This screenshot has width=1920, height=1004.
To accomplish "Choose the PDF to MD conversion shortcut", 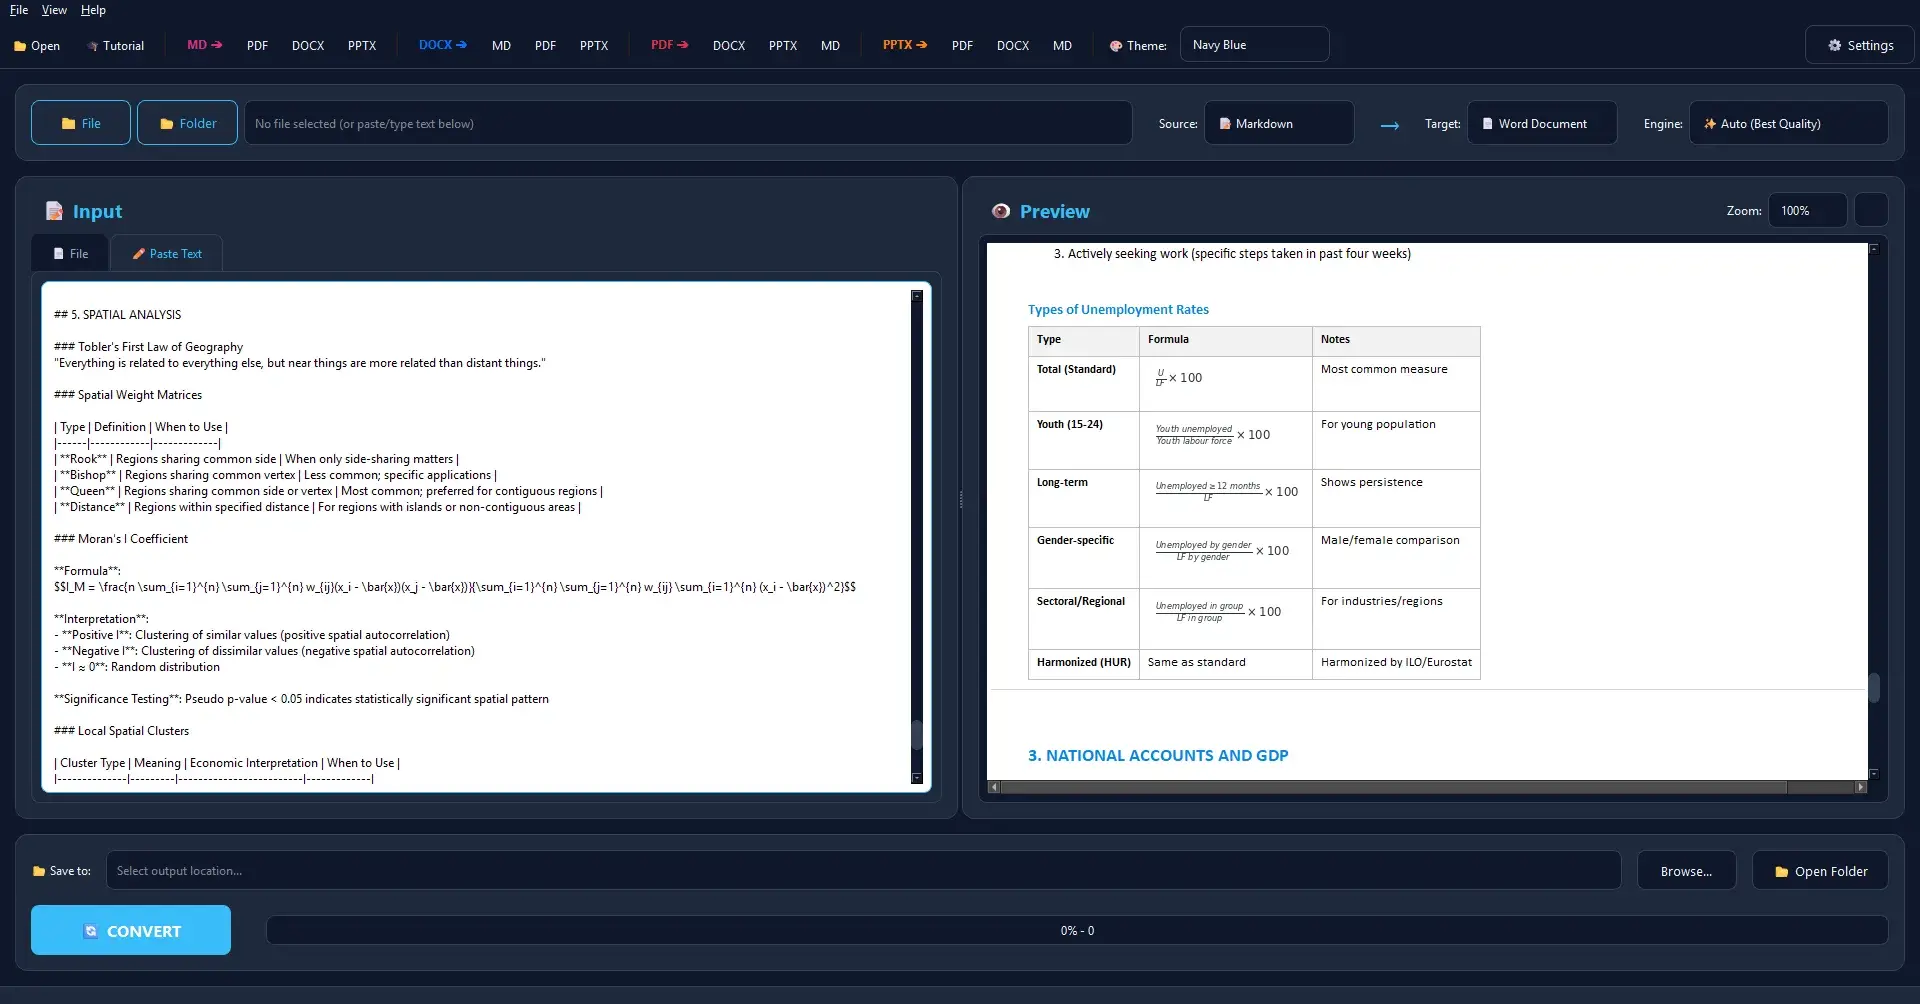I will click(x=830, y=45).
